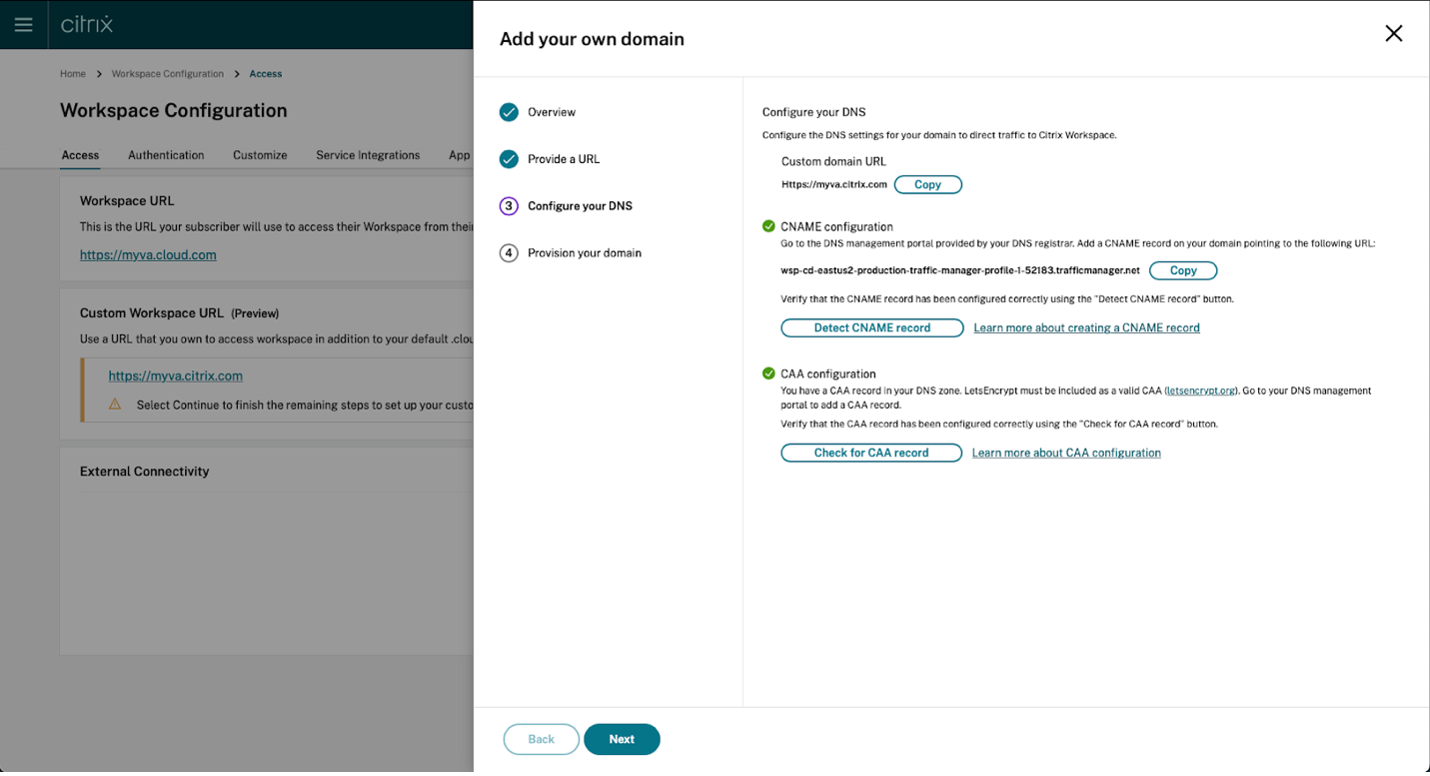Switch to the Service Integrations tab

(368, 155)
